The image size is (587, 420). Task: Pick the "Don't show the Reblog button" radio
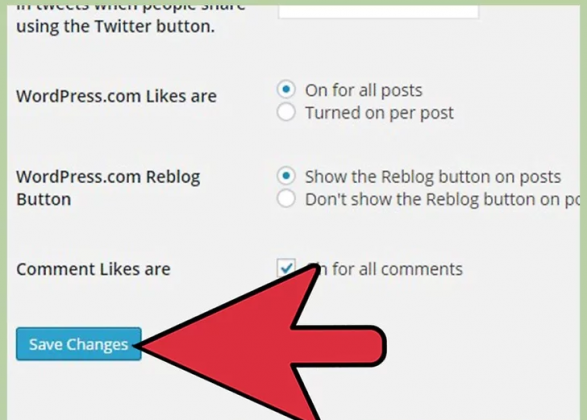click(286, 198)
